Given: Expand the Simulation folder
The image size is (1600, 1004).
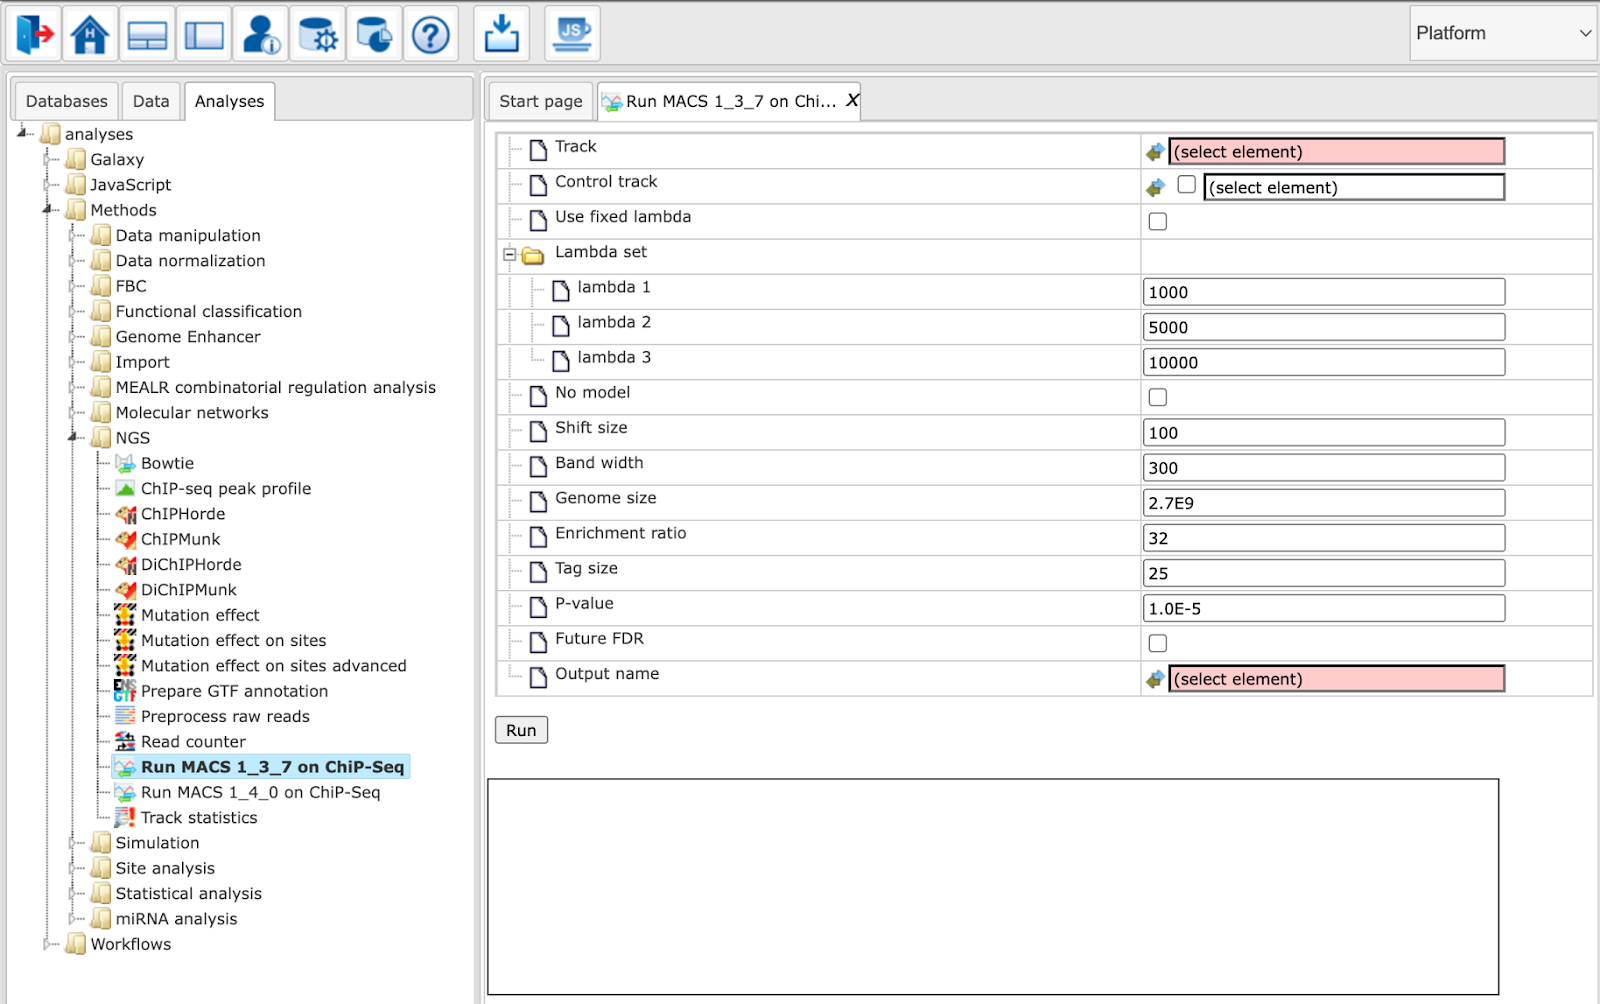Looking at the screenshot, I should (x=73, y=843).
